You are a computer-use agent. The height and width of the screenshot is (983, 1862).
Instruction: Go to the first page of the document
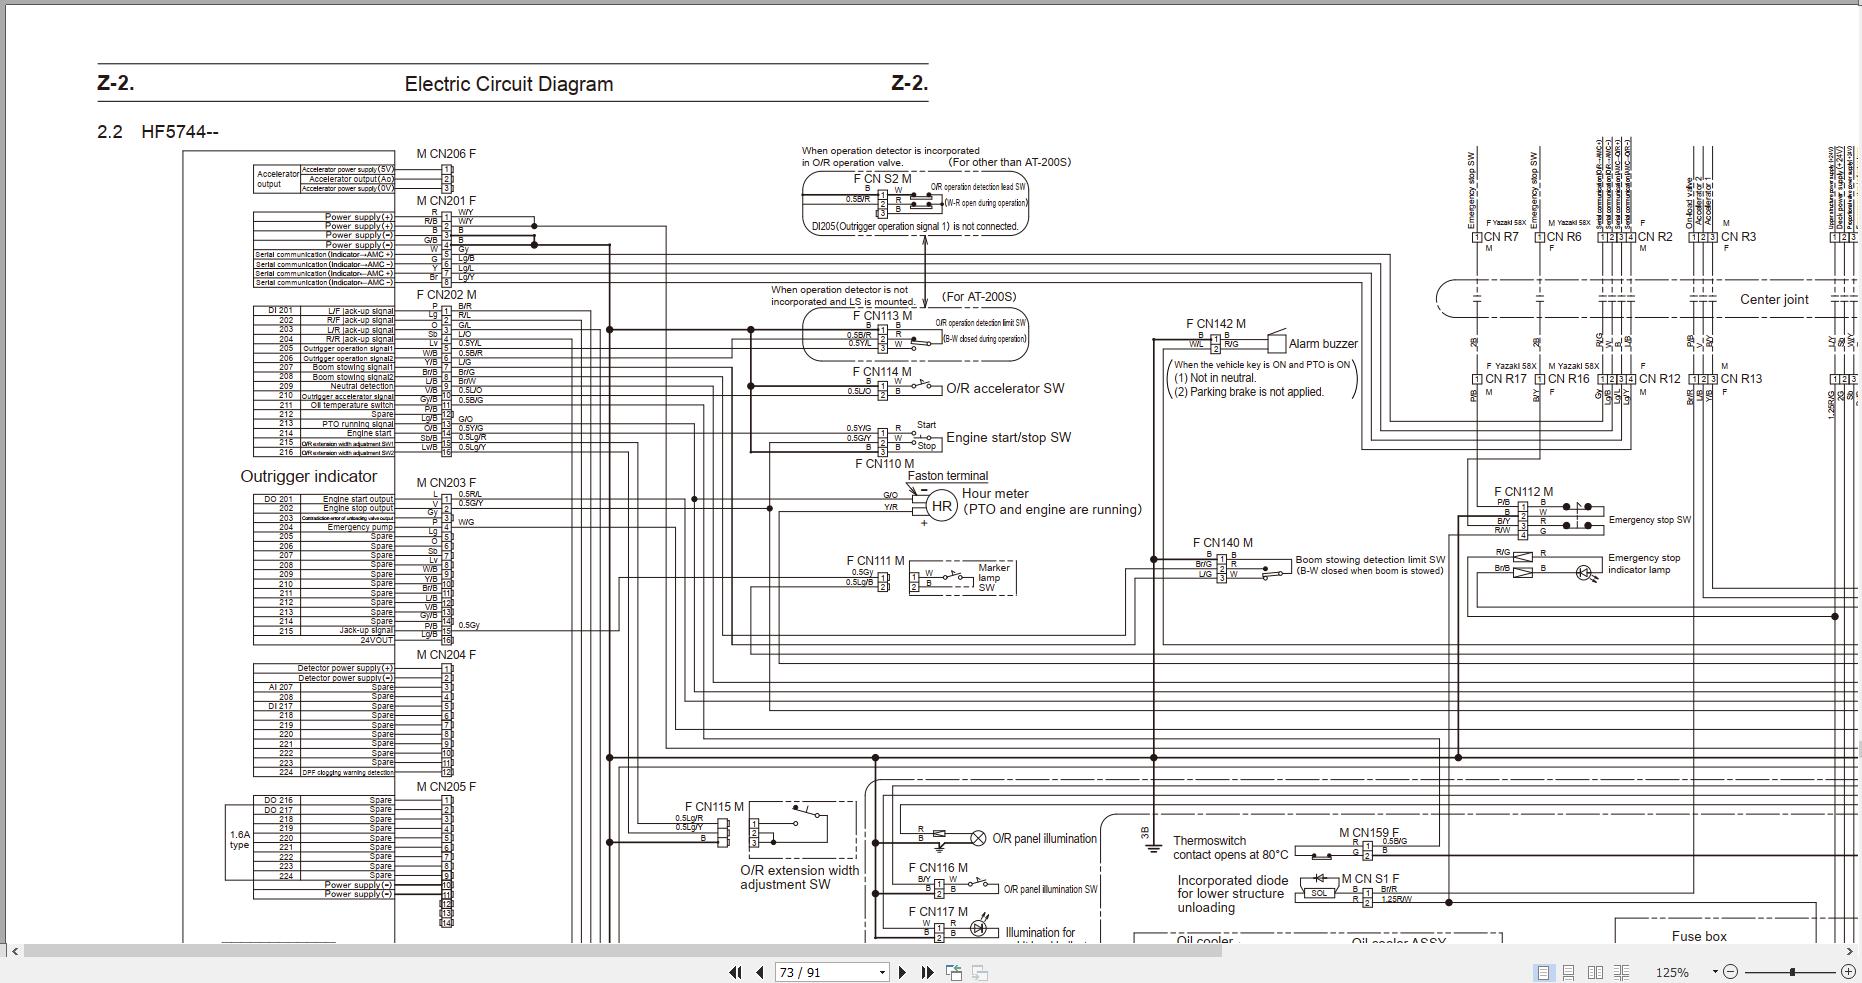point(735,972)
